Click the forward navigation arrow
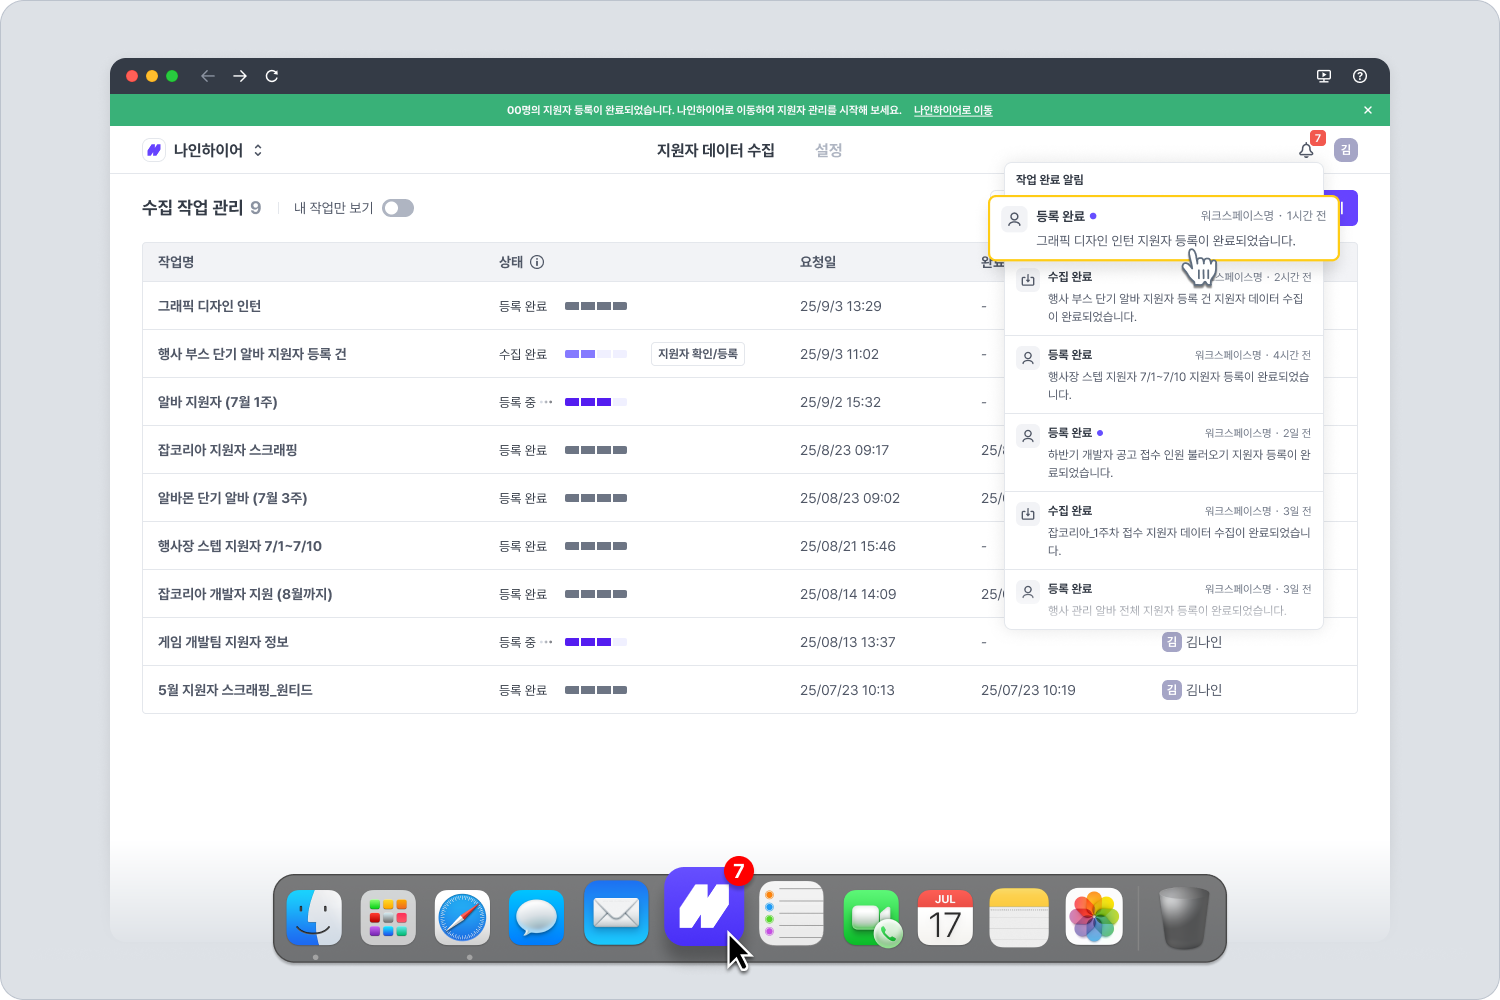The image size is (1500, 1000). 240,76
